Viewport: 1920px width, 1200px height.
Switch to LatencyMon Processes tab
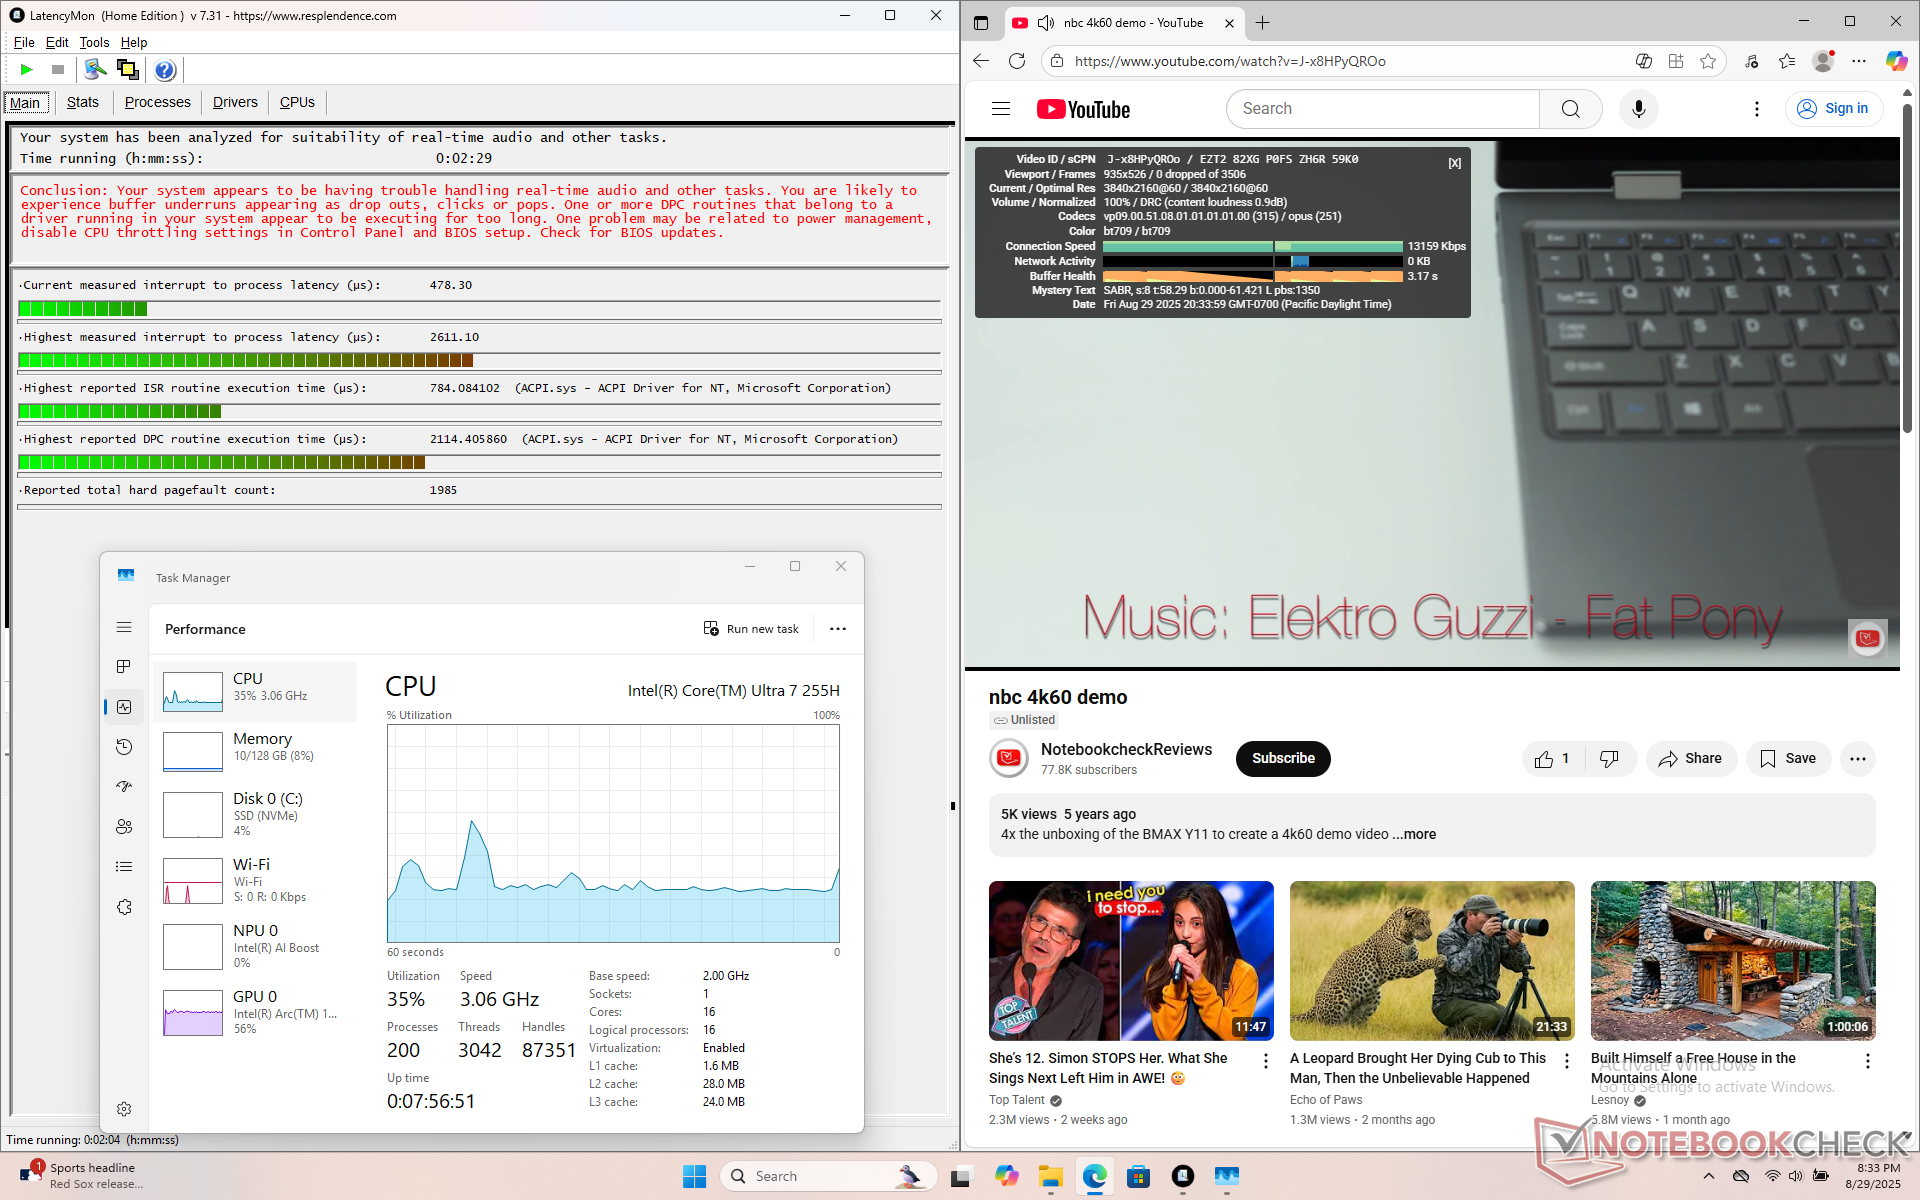pyautogui.click(x=157, y=102)
